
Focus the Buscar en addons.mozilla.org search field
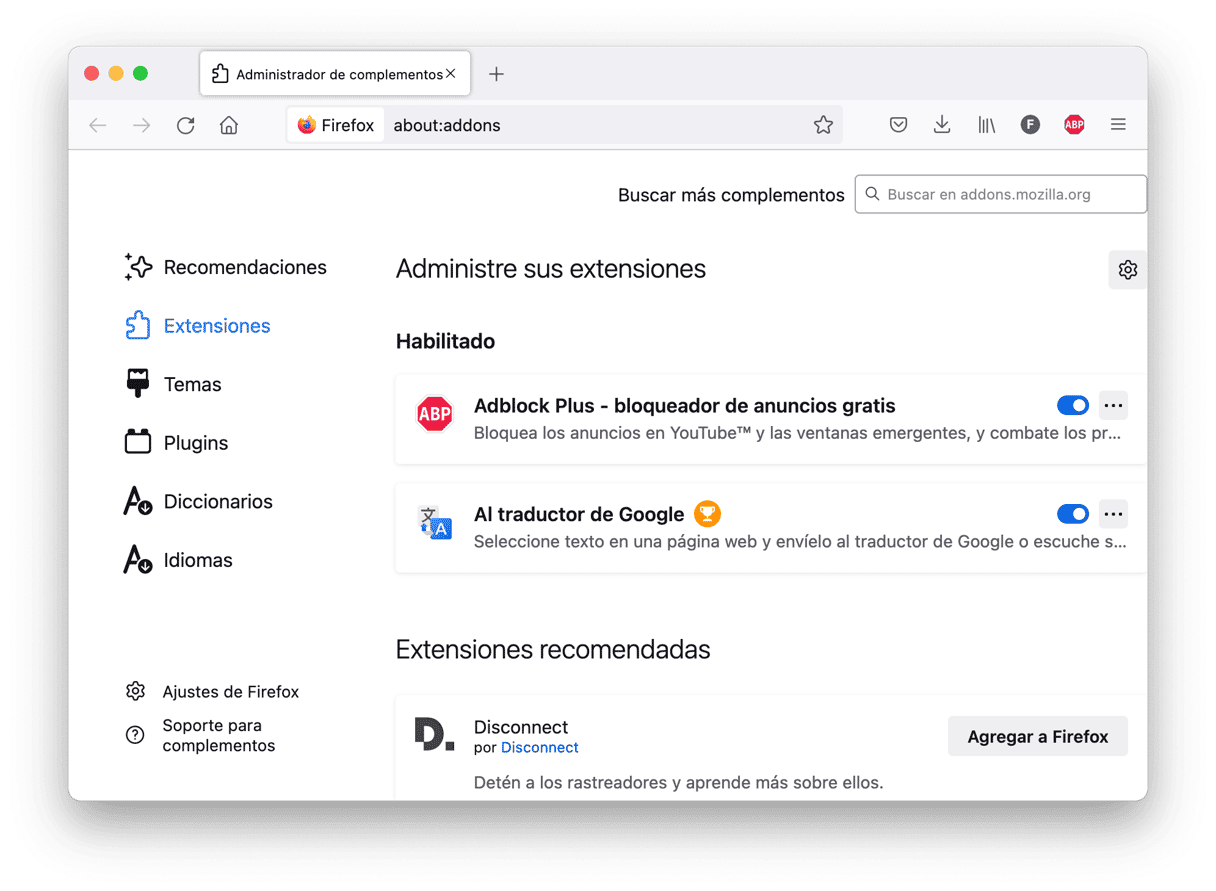point(1001,194)
